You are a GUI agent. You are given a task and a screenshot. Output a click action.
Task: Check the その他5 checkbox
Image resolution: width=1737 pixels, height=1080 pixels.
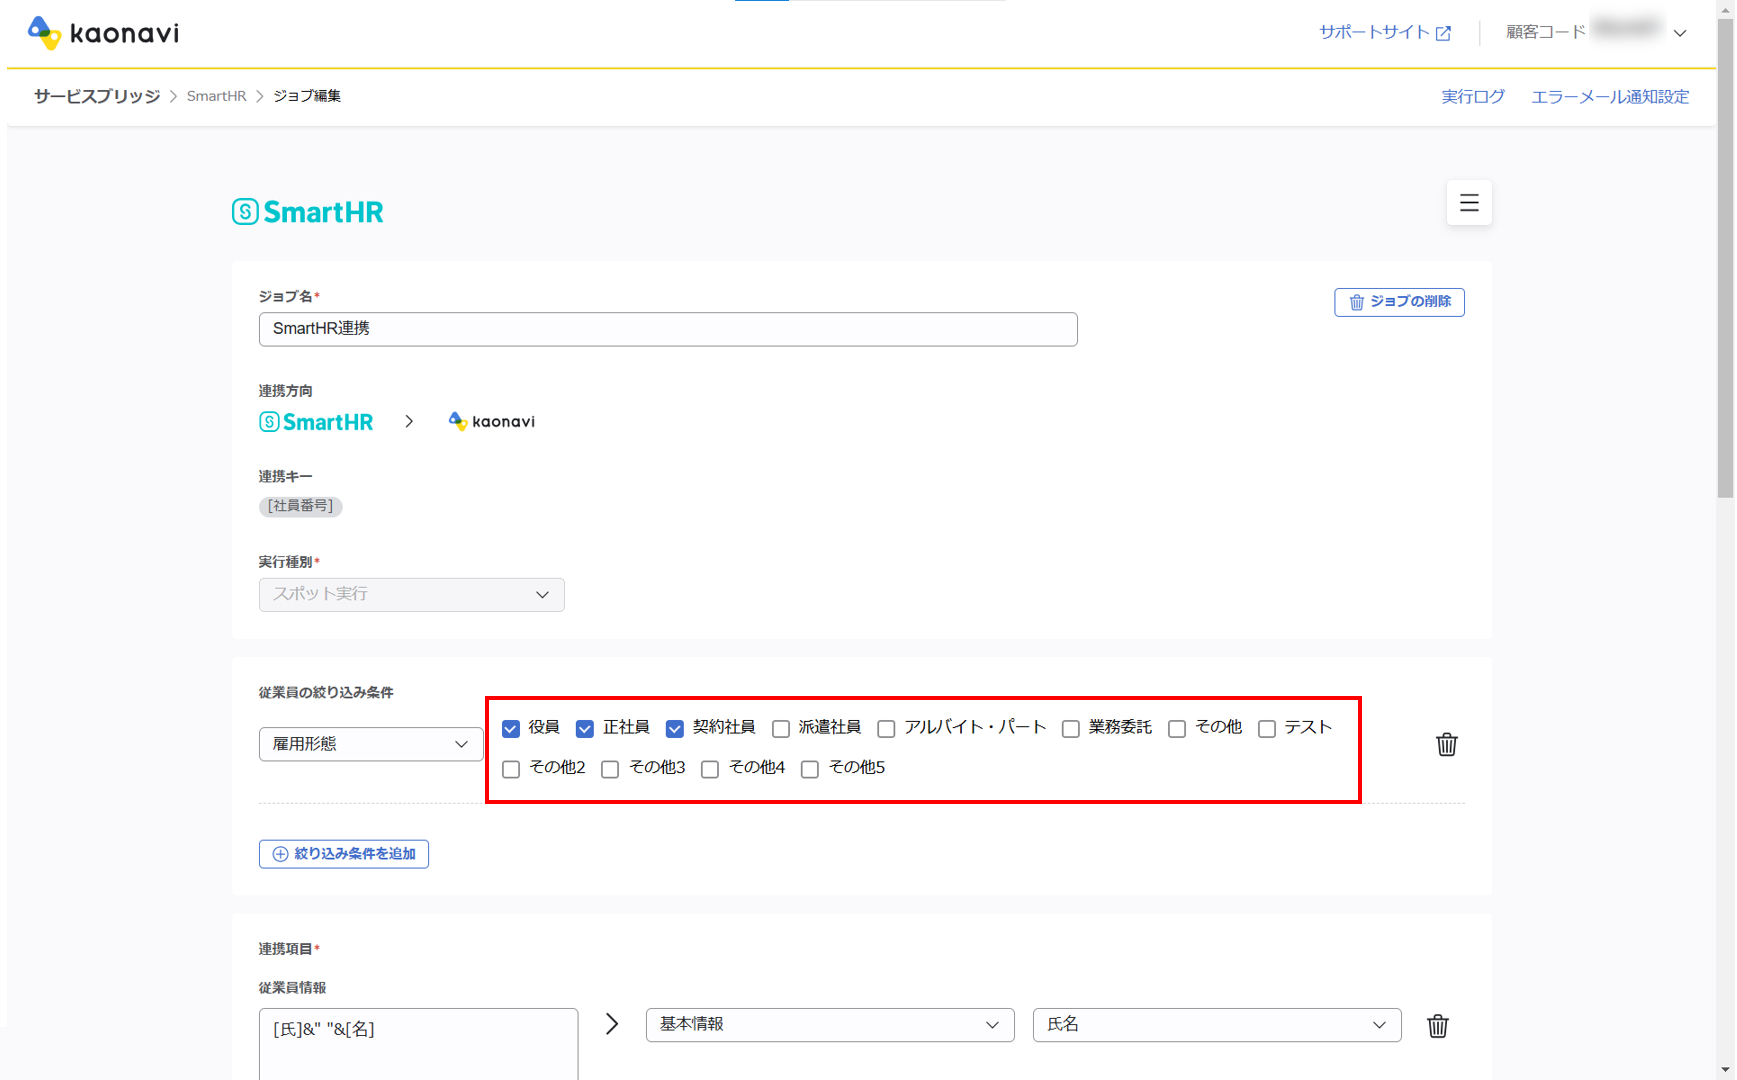coord(810,769)
